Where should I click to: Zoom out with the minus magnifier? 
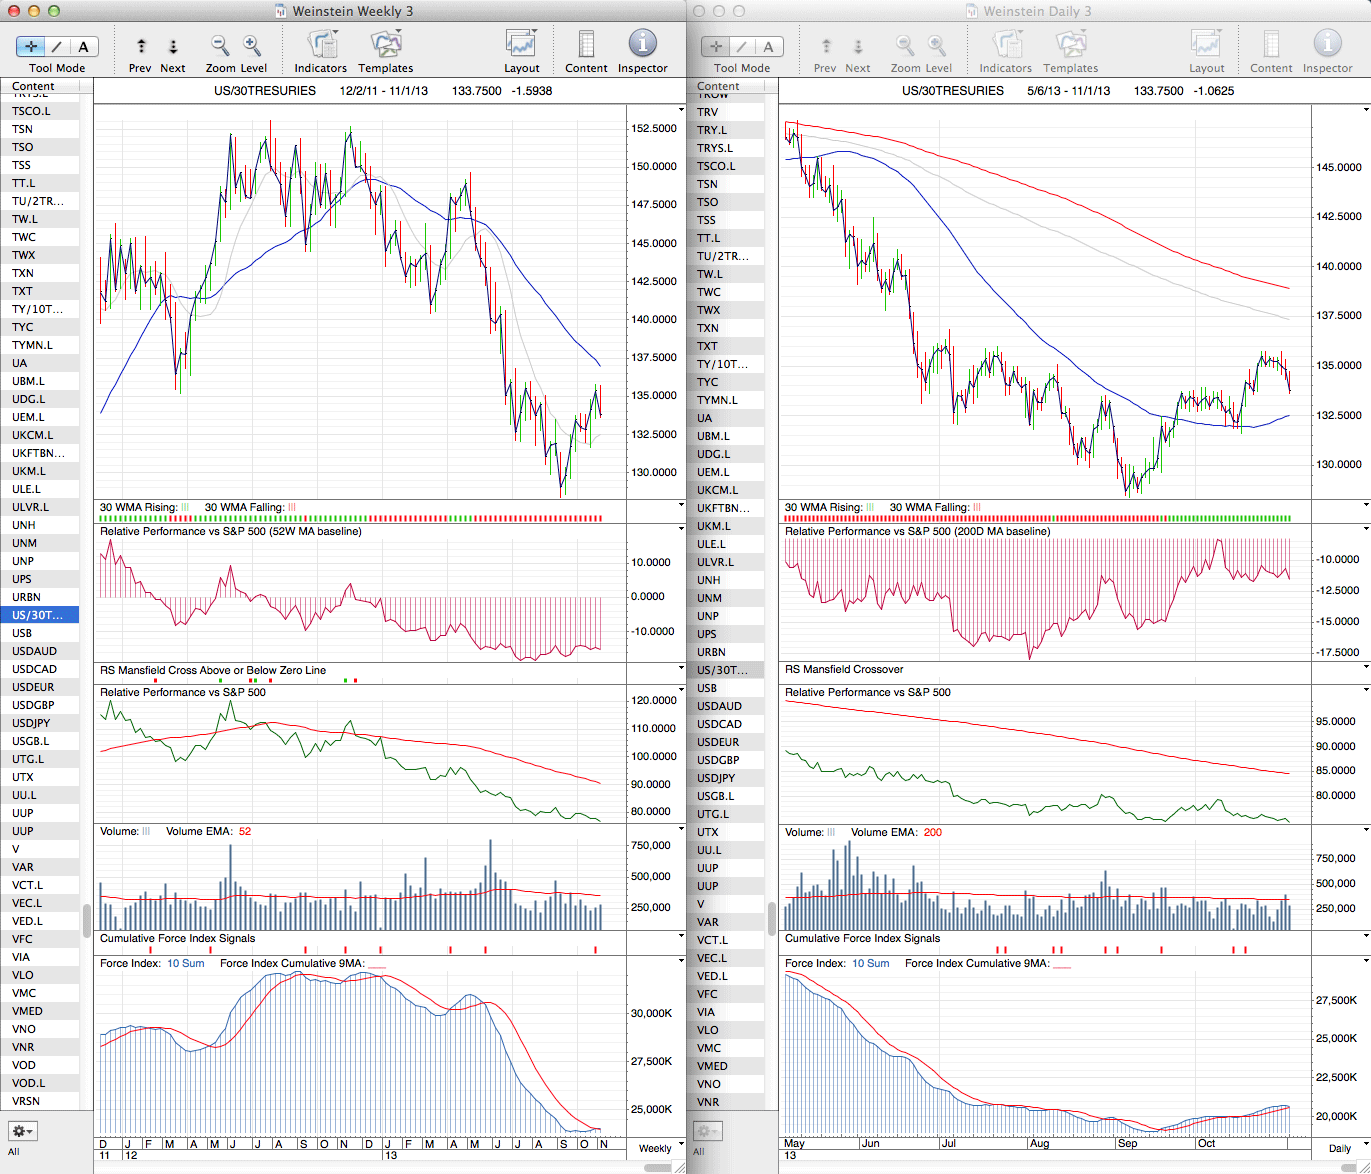tap(219, 45)
